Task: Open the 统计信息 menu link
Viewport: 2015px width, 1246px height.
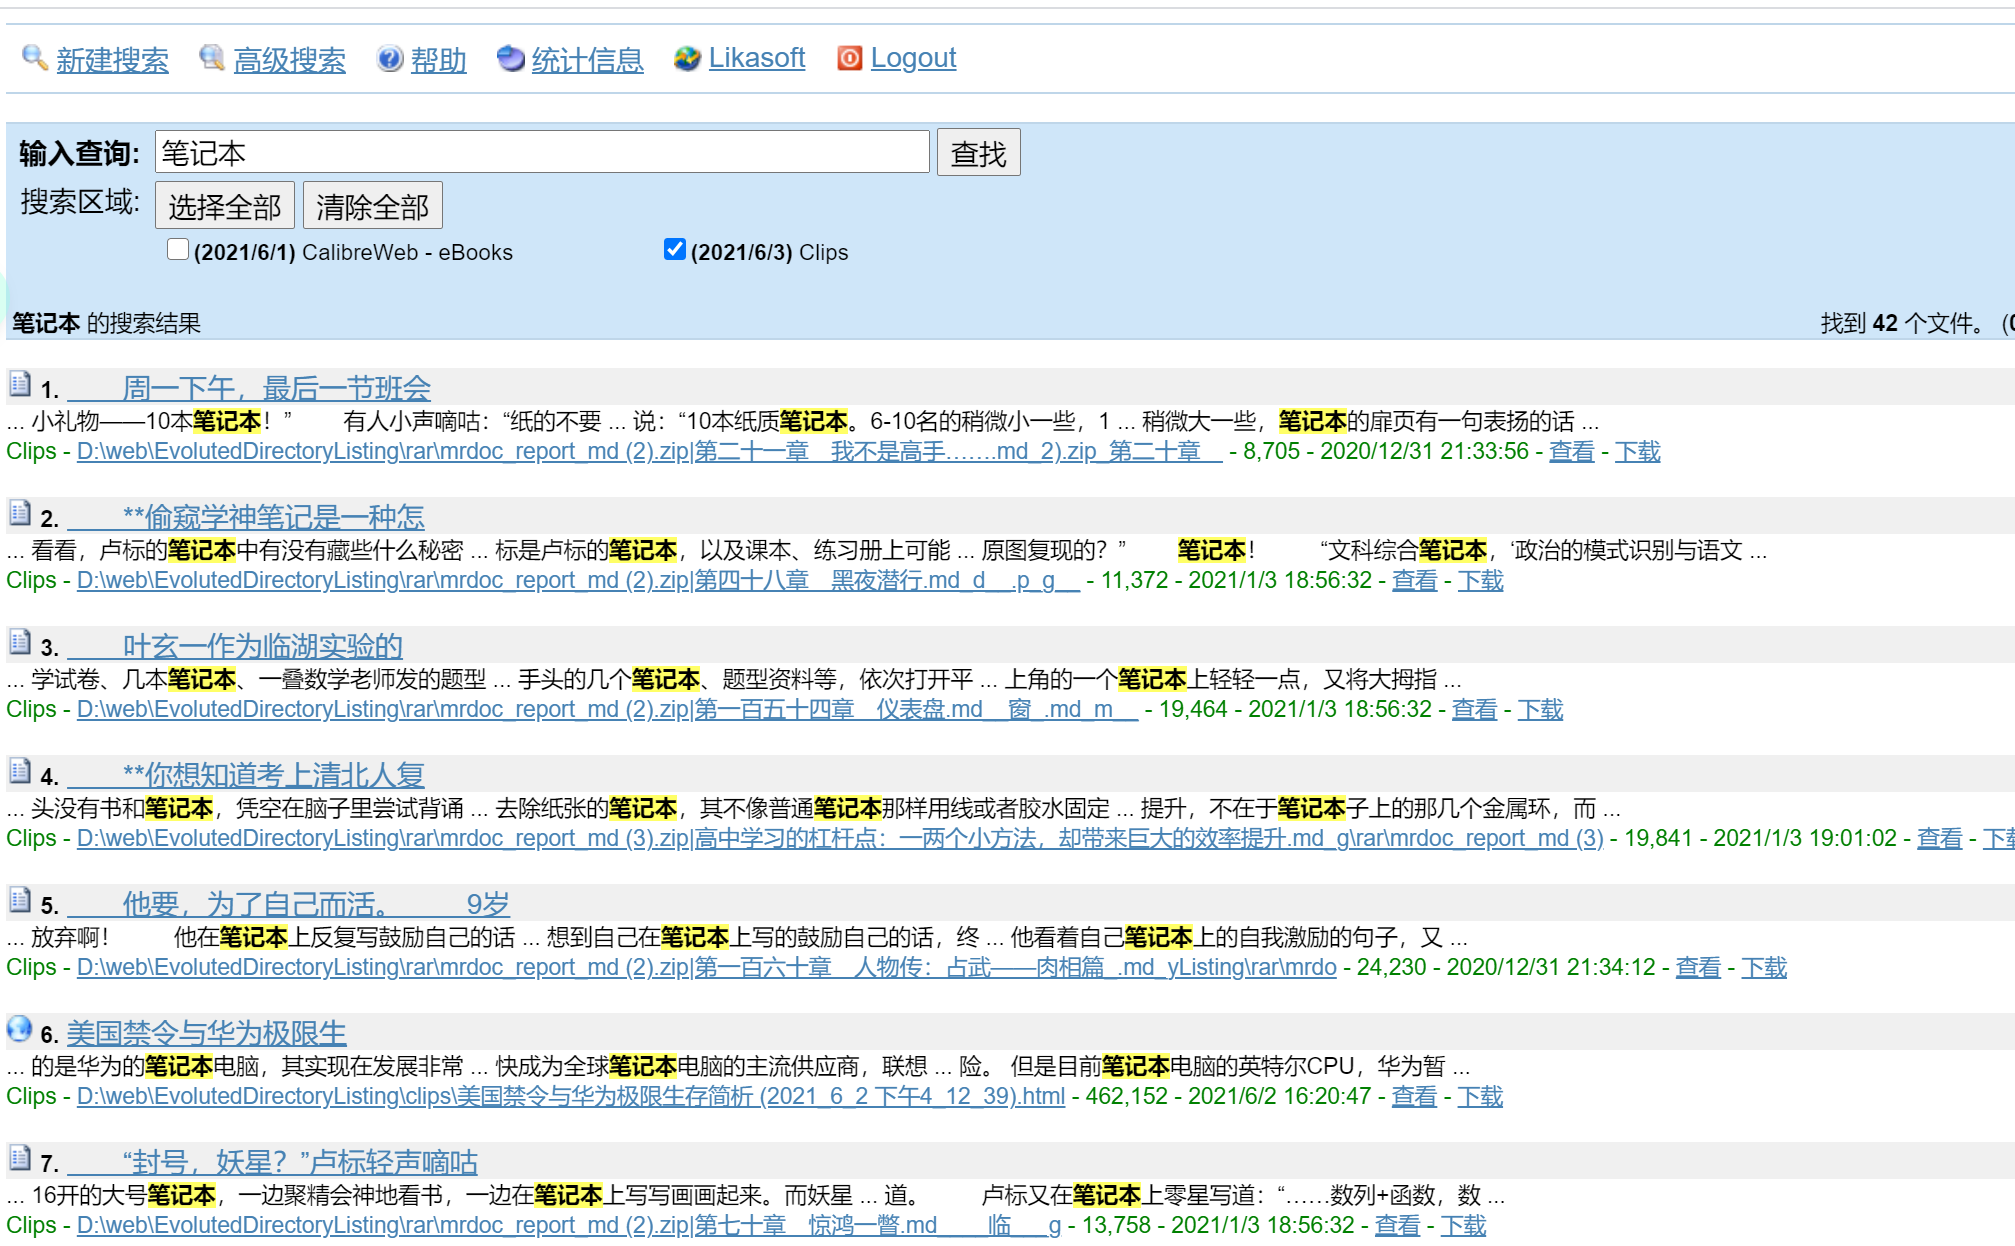Action: (x=587, y=59)
